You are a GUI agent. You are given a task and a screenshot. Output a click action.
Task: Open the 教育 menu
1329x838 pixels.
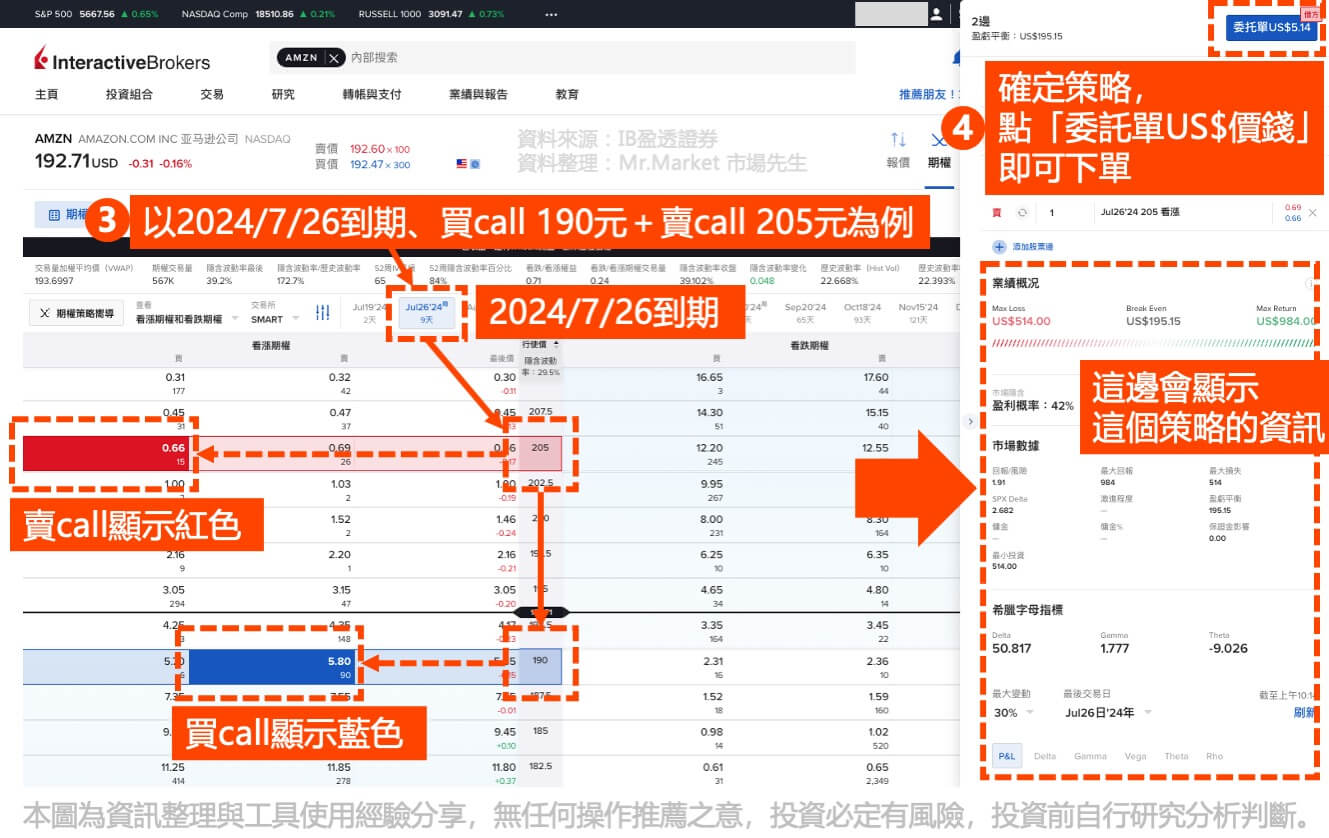click(x=567, y=94)
